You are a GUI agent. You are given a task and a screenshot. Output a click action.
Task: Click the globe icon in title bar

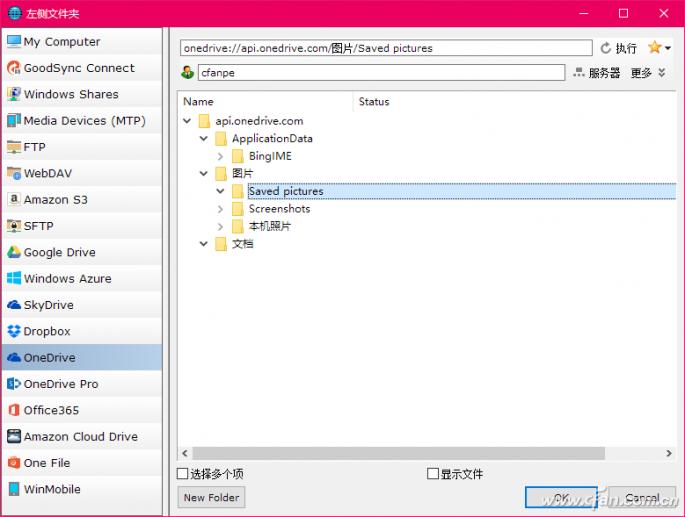tap(15, 13)
